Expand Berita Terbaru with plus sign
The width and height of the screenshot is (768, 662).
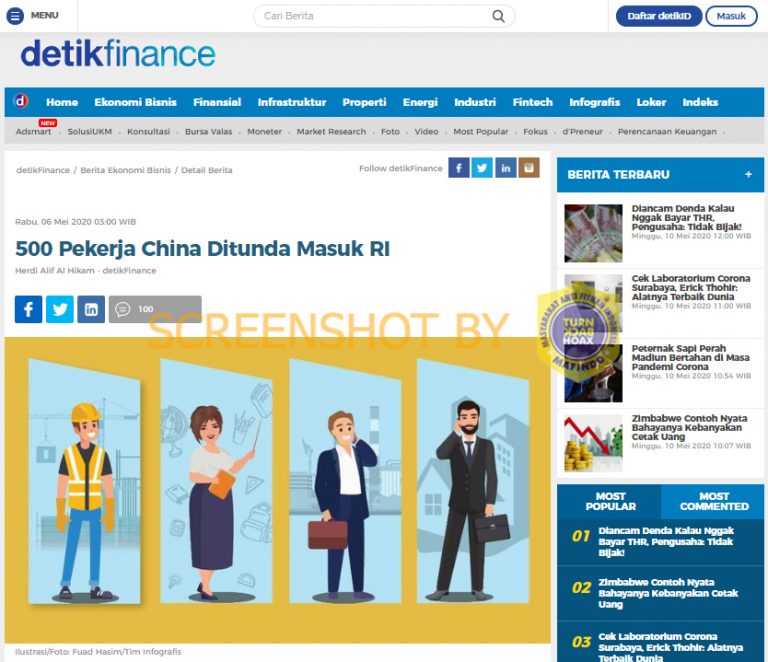click(x=748, y=174)
